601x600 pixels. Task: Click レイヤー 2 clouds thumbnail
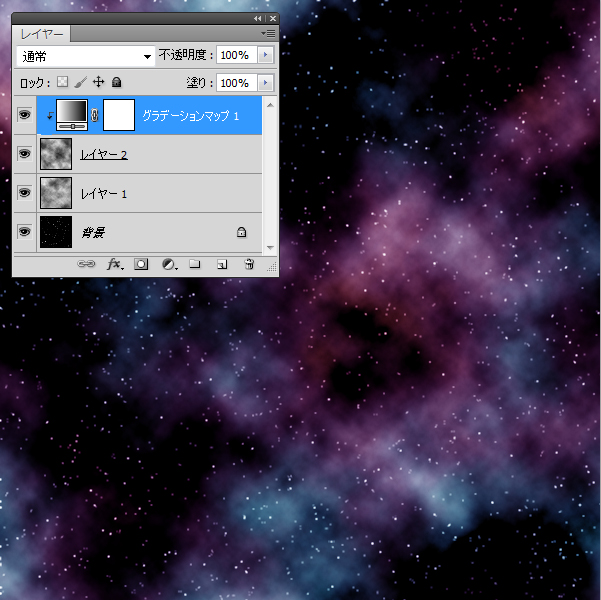[56, 154]
